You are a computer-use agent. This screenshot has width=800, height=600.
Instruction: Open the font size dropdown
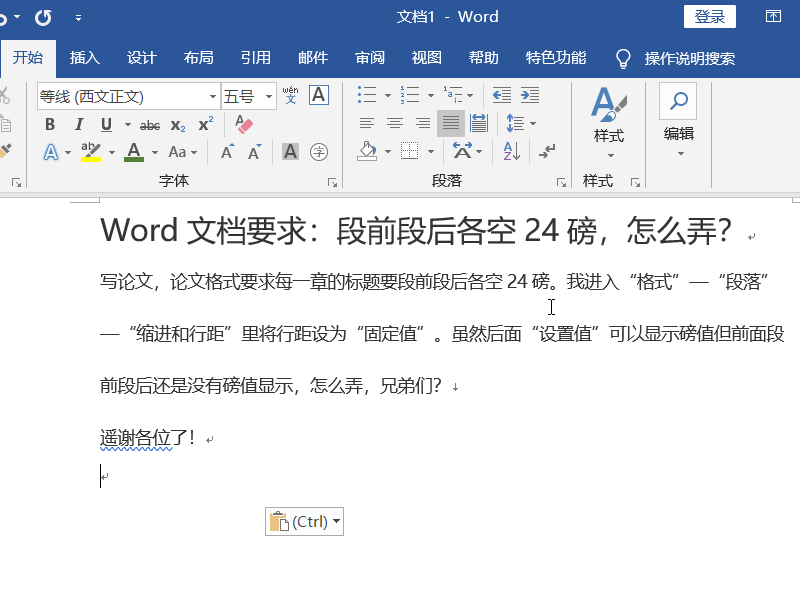(269, 97)
